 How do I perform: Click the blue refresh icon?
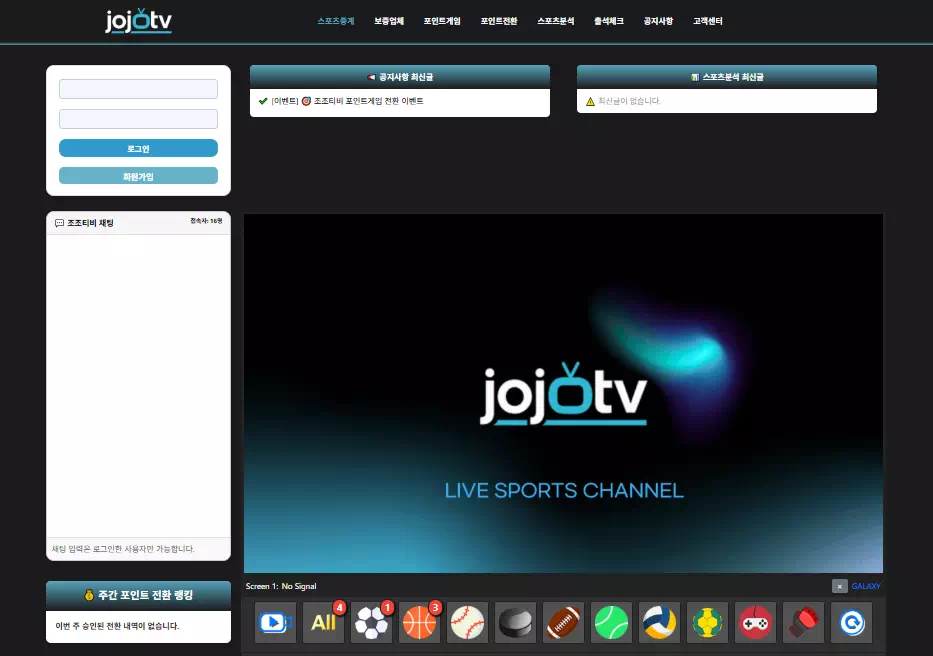[851, 623]
